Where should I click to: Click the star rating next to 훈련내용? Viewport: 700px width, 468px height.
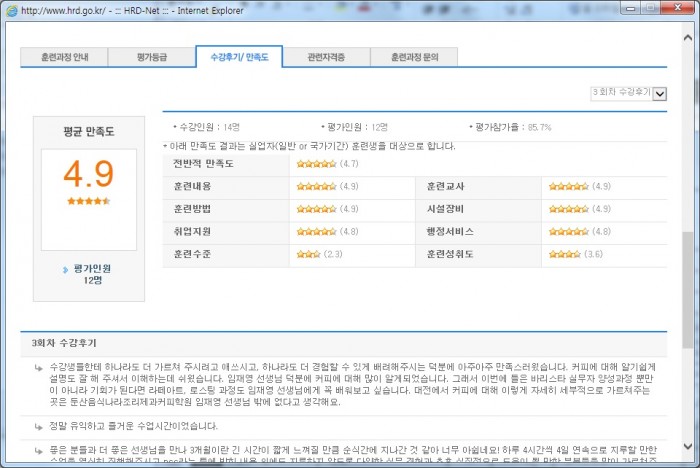[316, 186]
